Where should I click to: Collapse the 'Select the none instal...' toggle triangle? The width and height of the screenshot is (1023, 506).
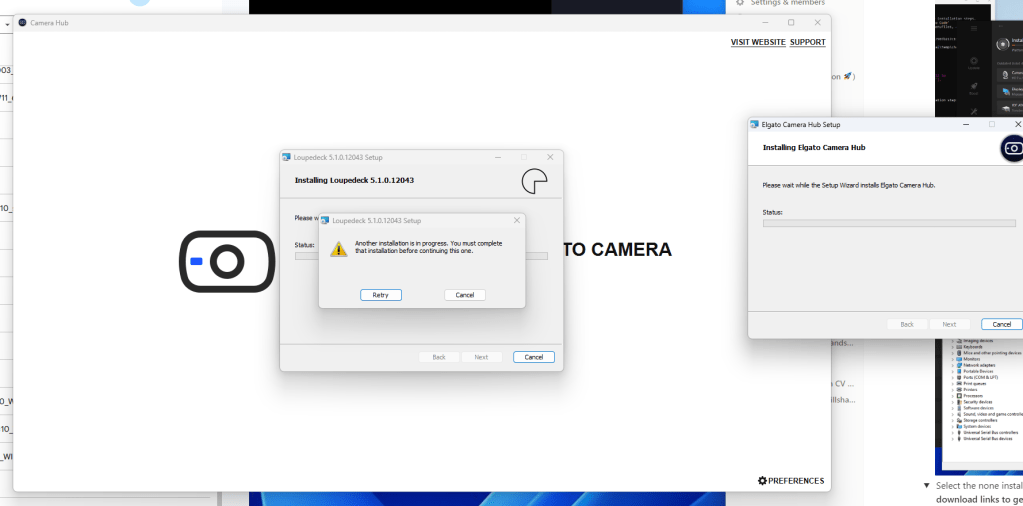[926, 486]
